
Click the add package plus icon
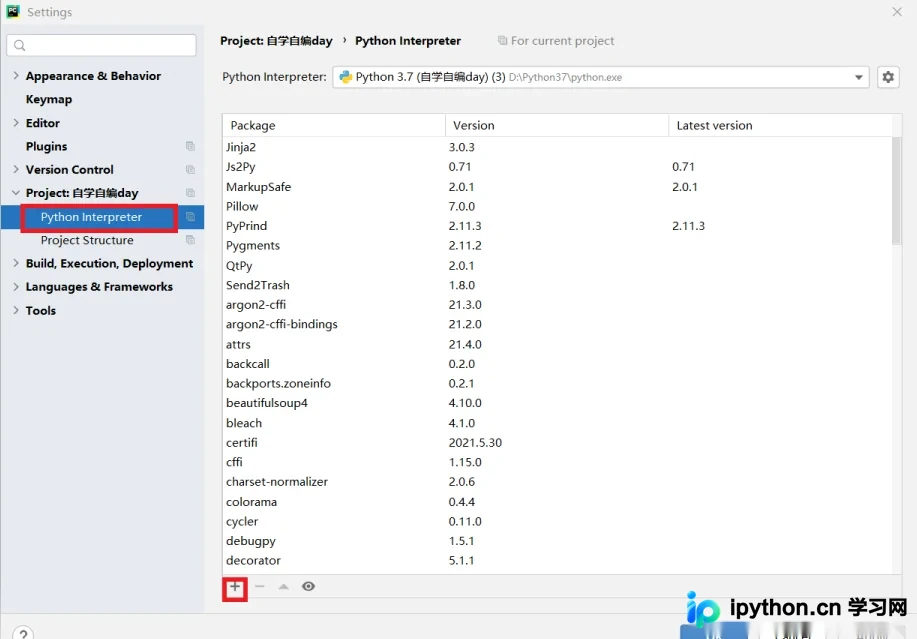[x=235, y=587]
